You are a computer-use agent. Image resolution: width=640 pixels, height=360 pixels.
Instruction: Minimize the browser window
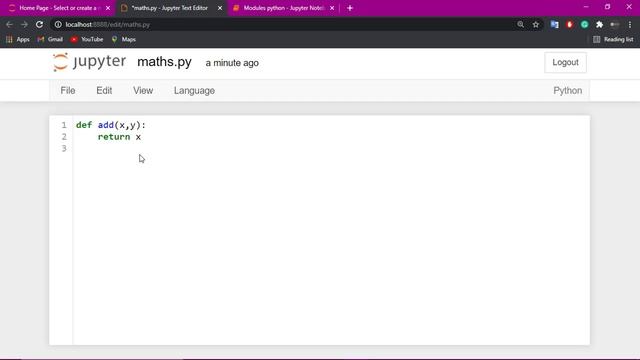[586, 7]
